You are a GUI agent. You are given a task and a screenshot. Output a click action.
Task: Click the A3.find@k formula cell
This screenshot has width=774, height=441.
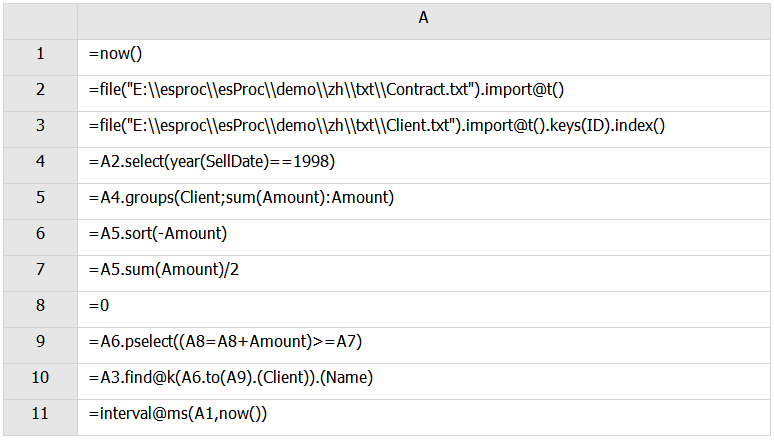[424, 382]
